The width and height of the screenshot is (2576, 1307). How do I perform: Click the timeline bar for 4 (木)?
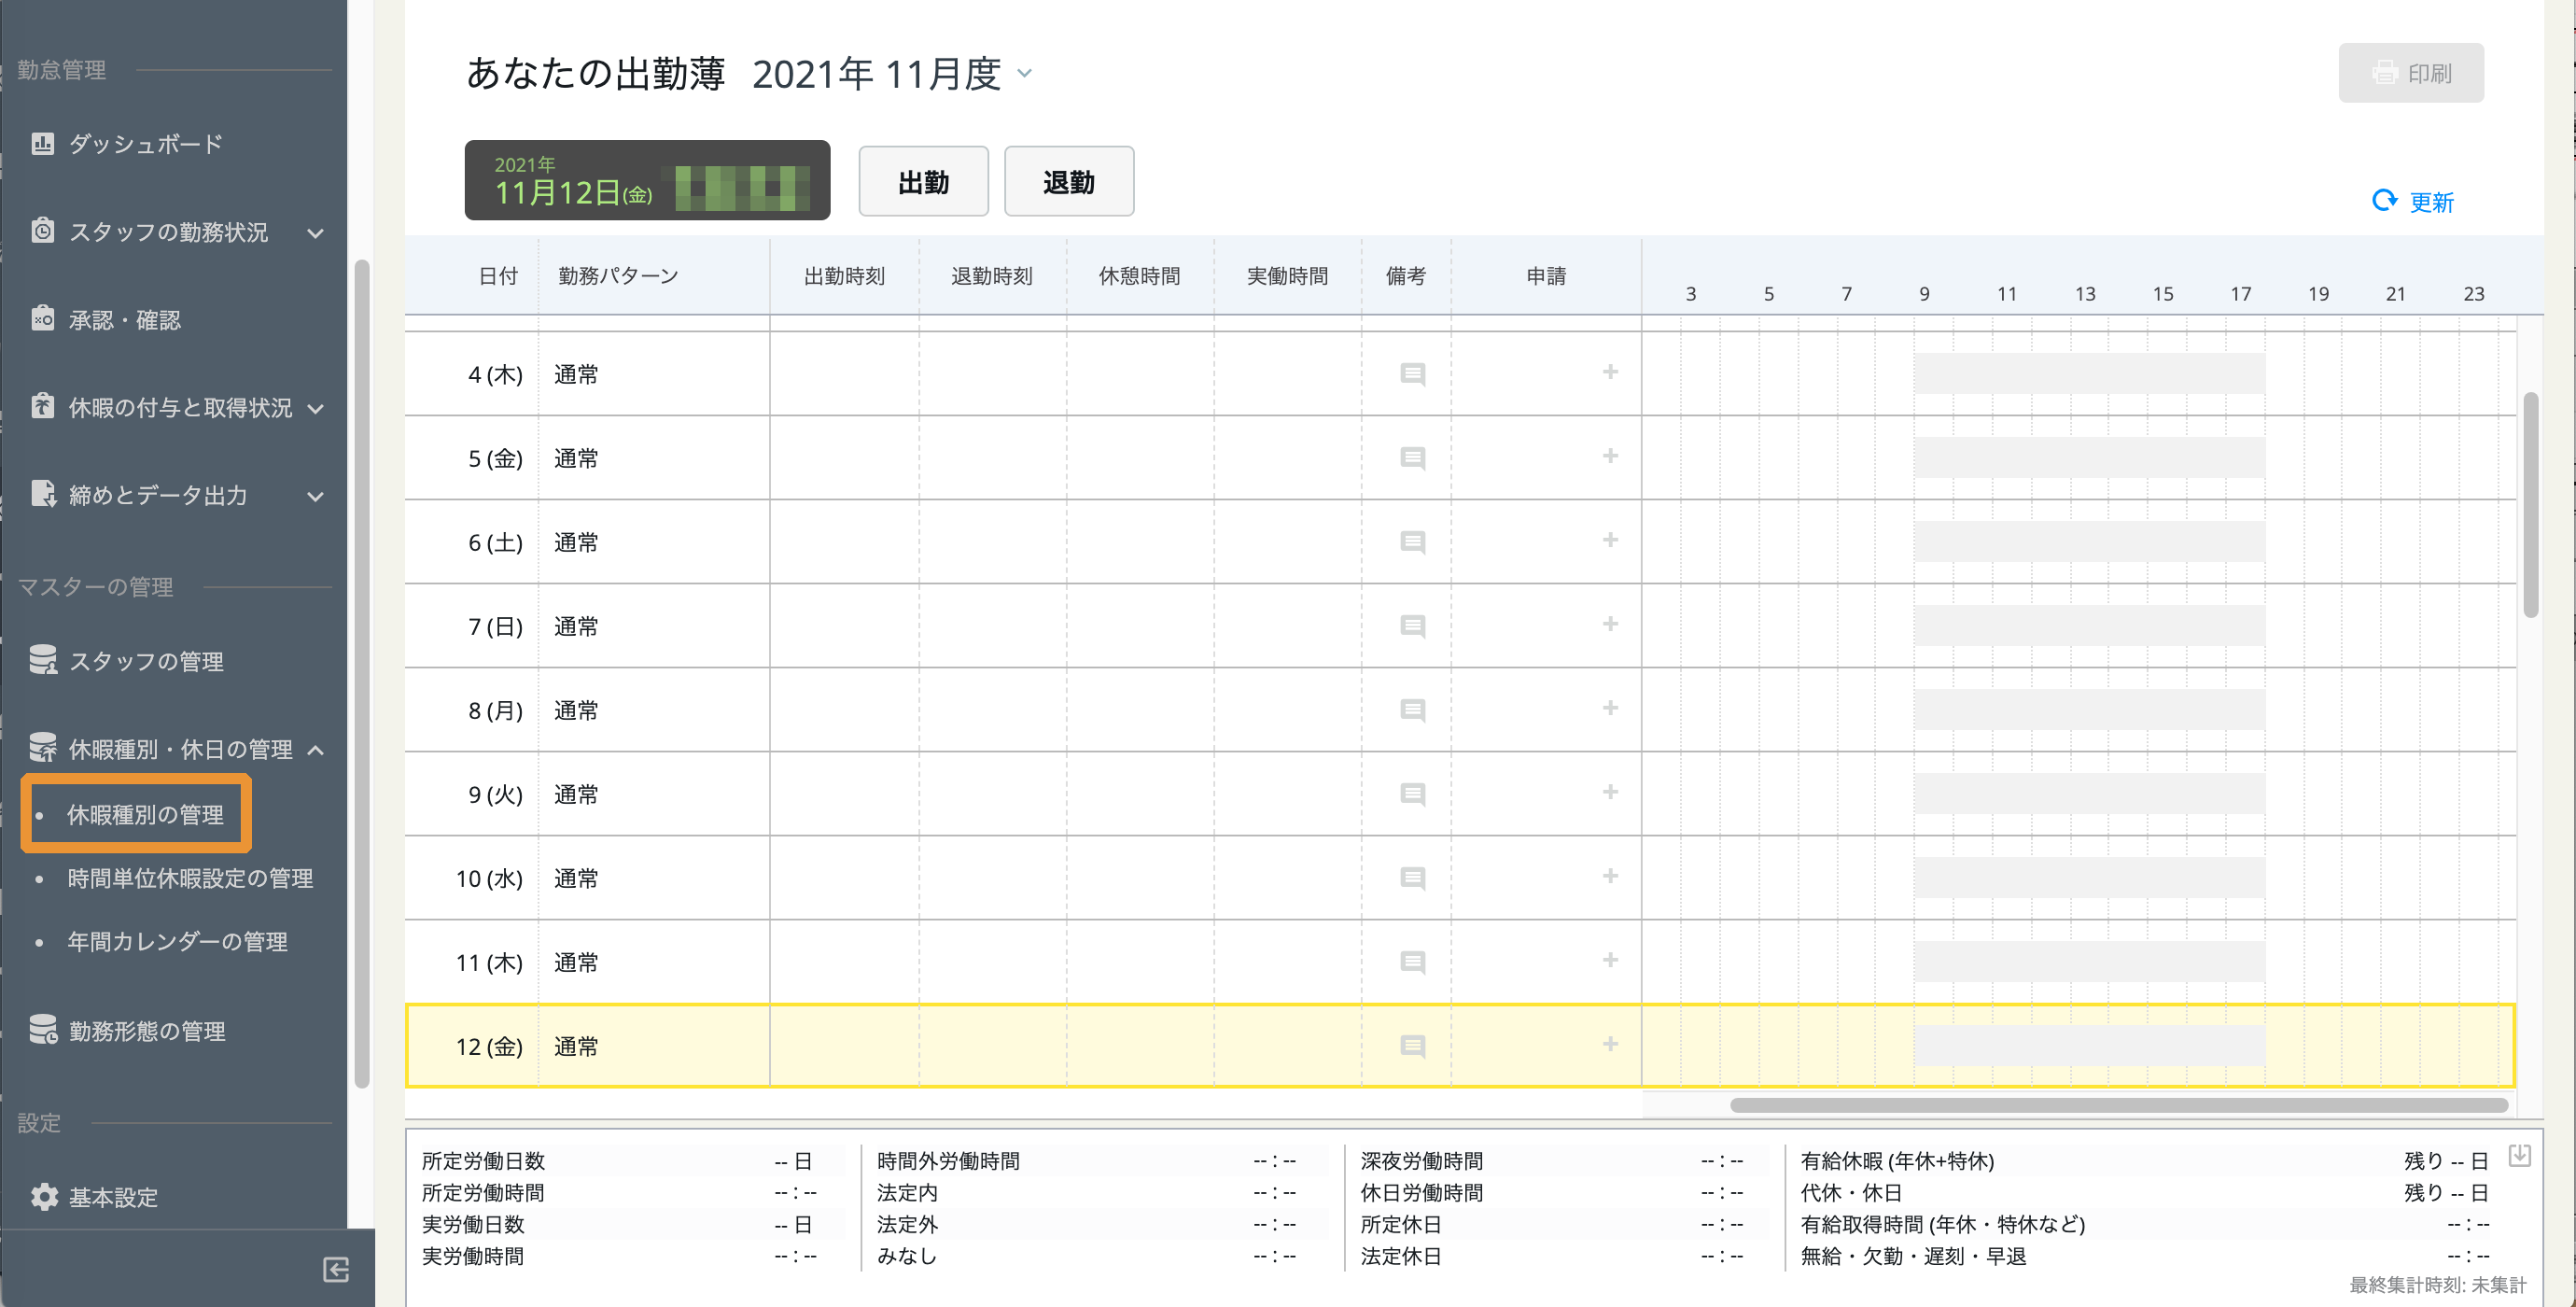coord(2089,374)
